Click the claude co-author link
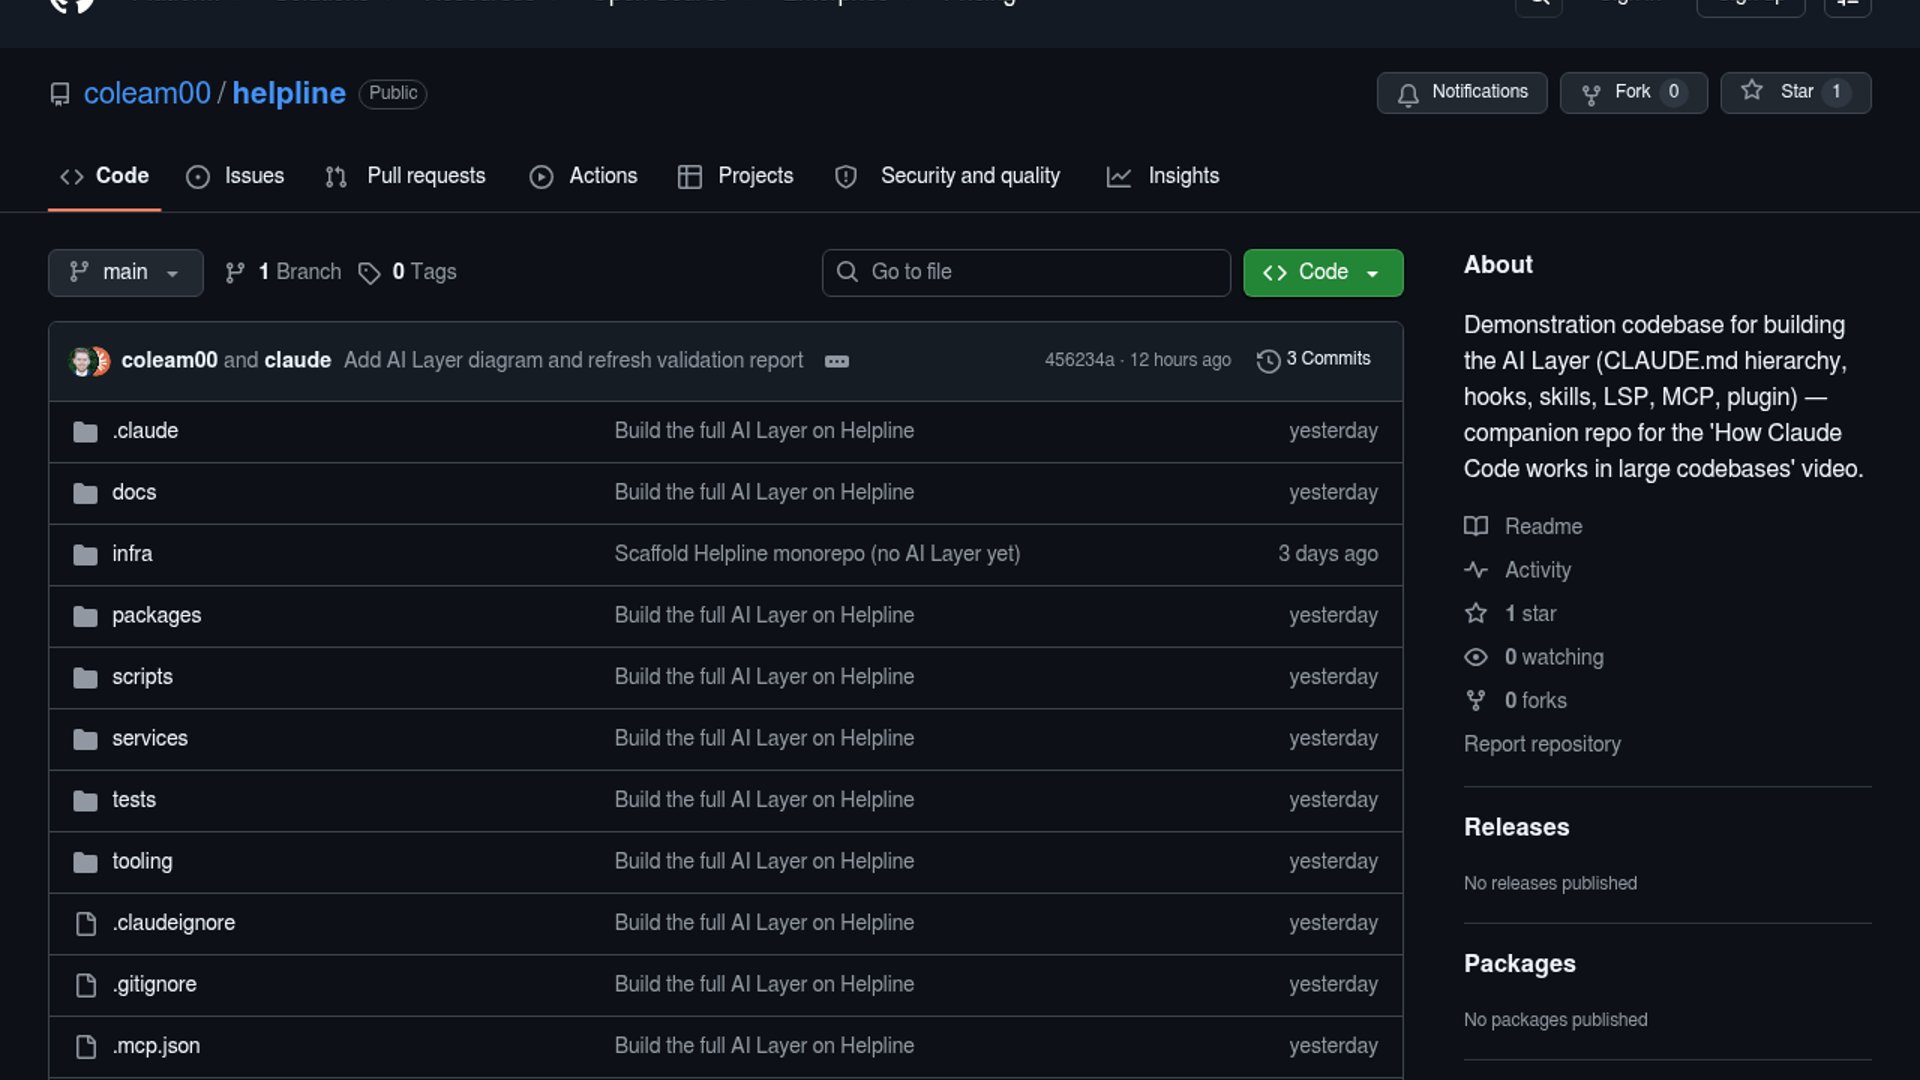 pos(297,360)
